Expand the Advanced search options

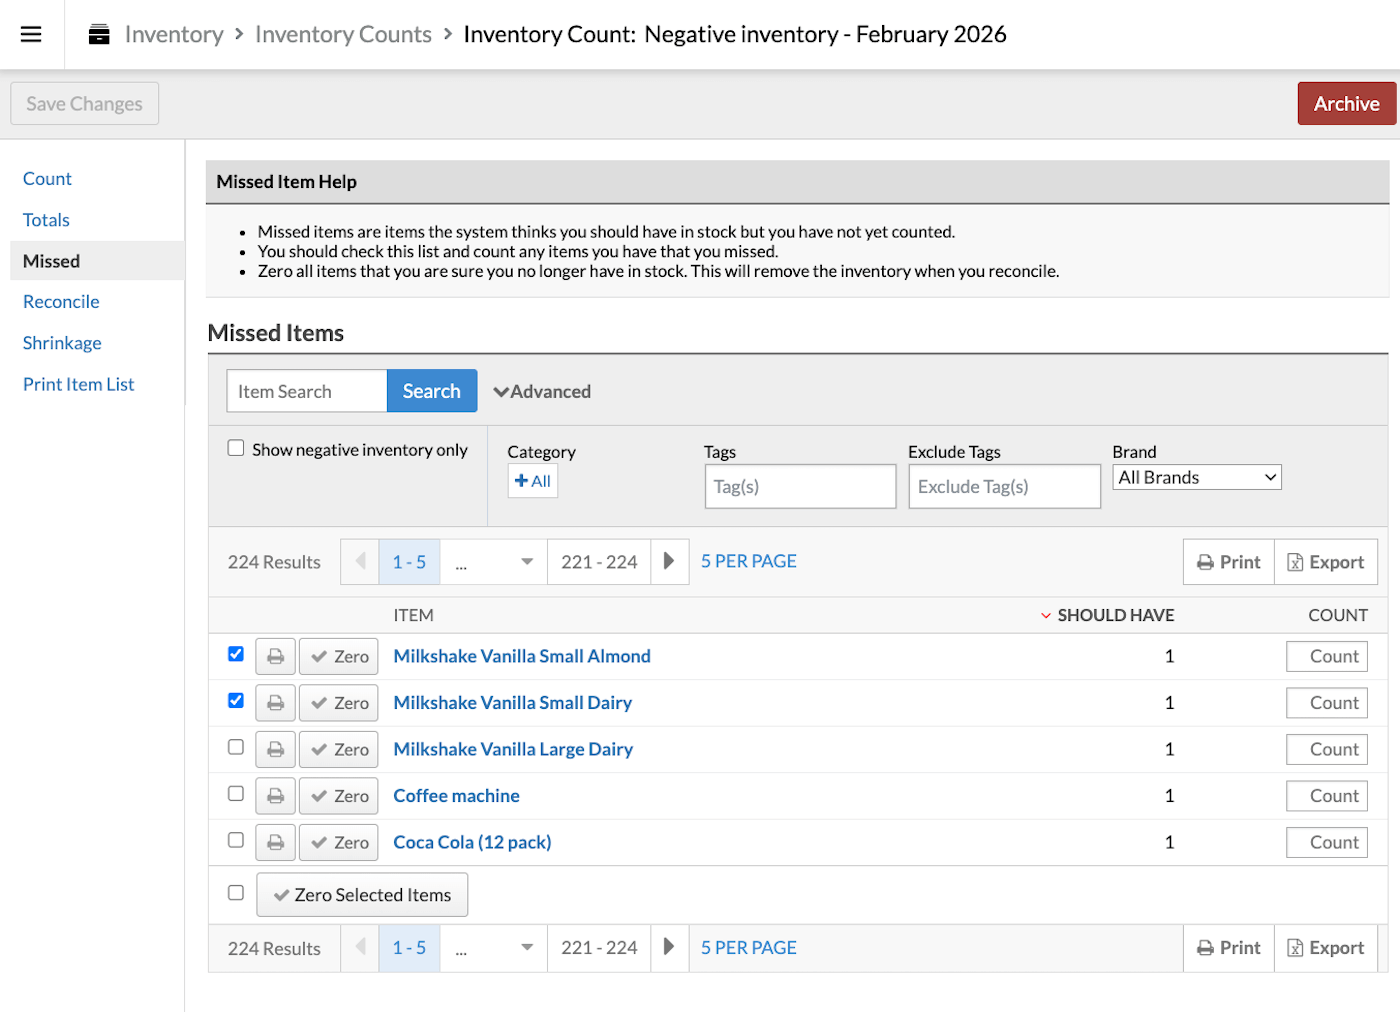pos(542,391)
